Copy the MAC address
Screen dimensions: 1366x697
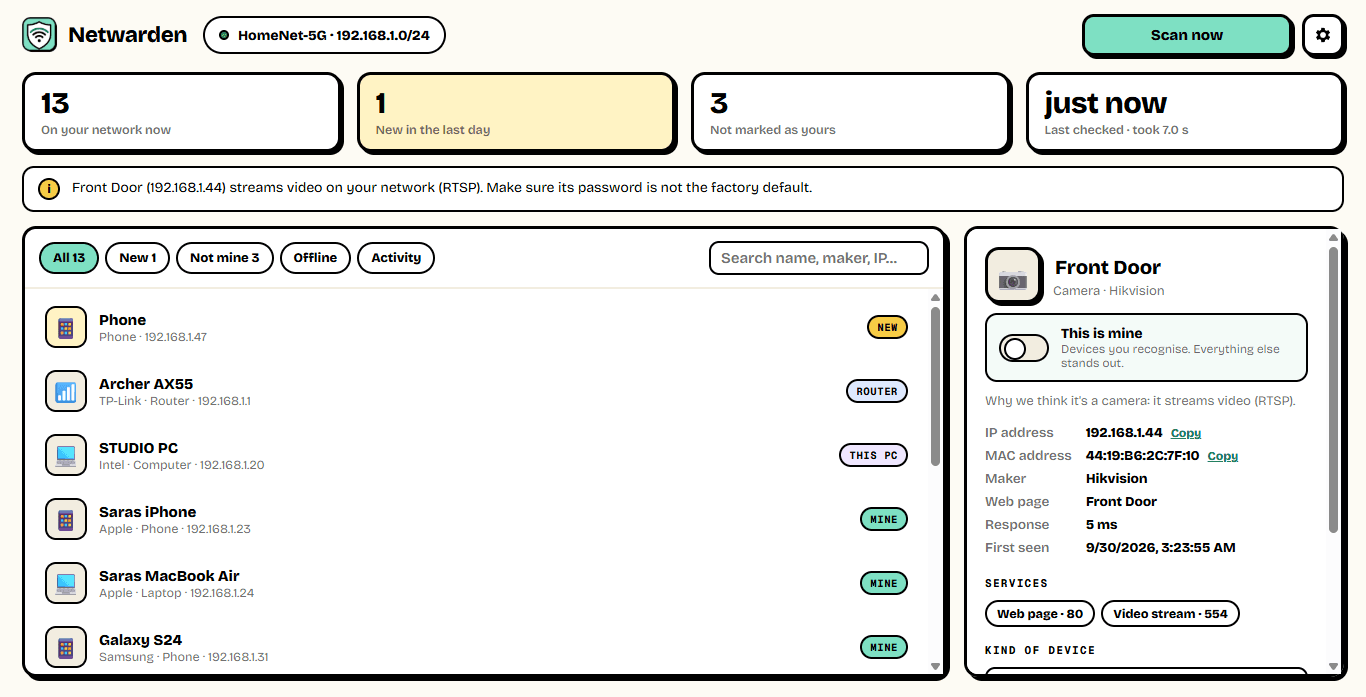click(1223, 456)
